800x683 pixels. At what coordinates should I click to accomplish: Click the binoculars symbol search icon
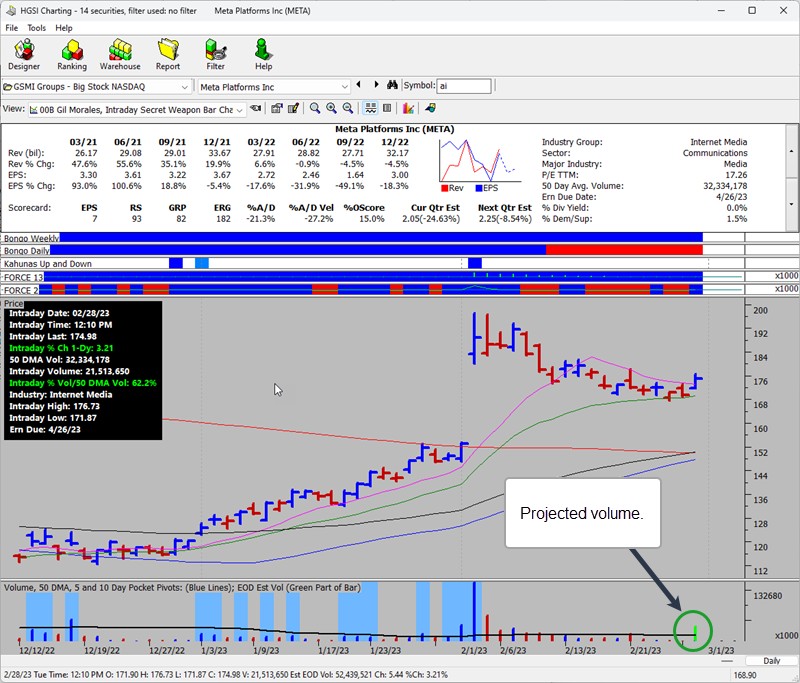393,87
